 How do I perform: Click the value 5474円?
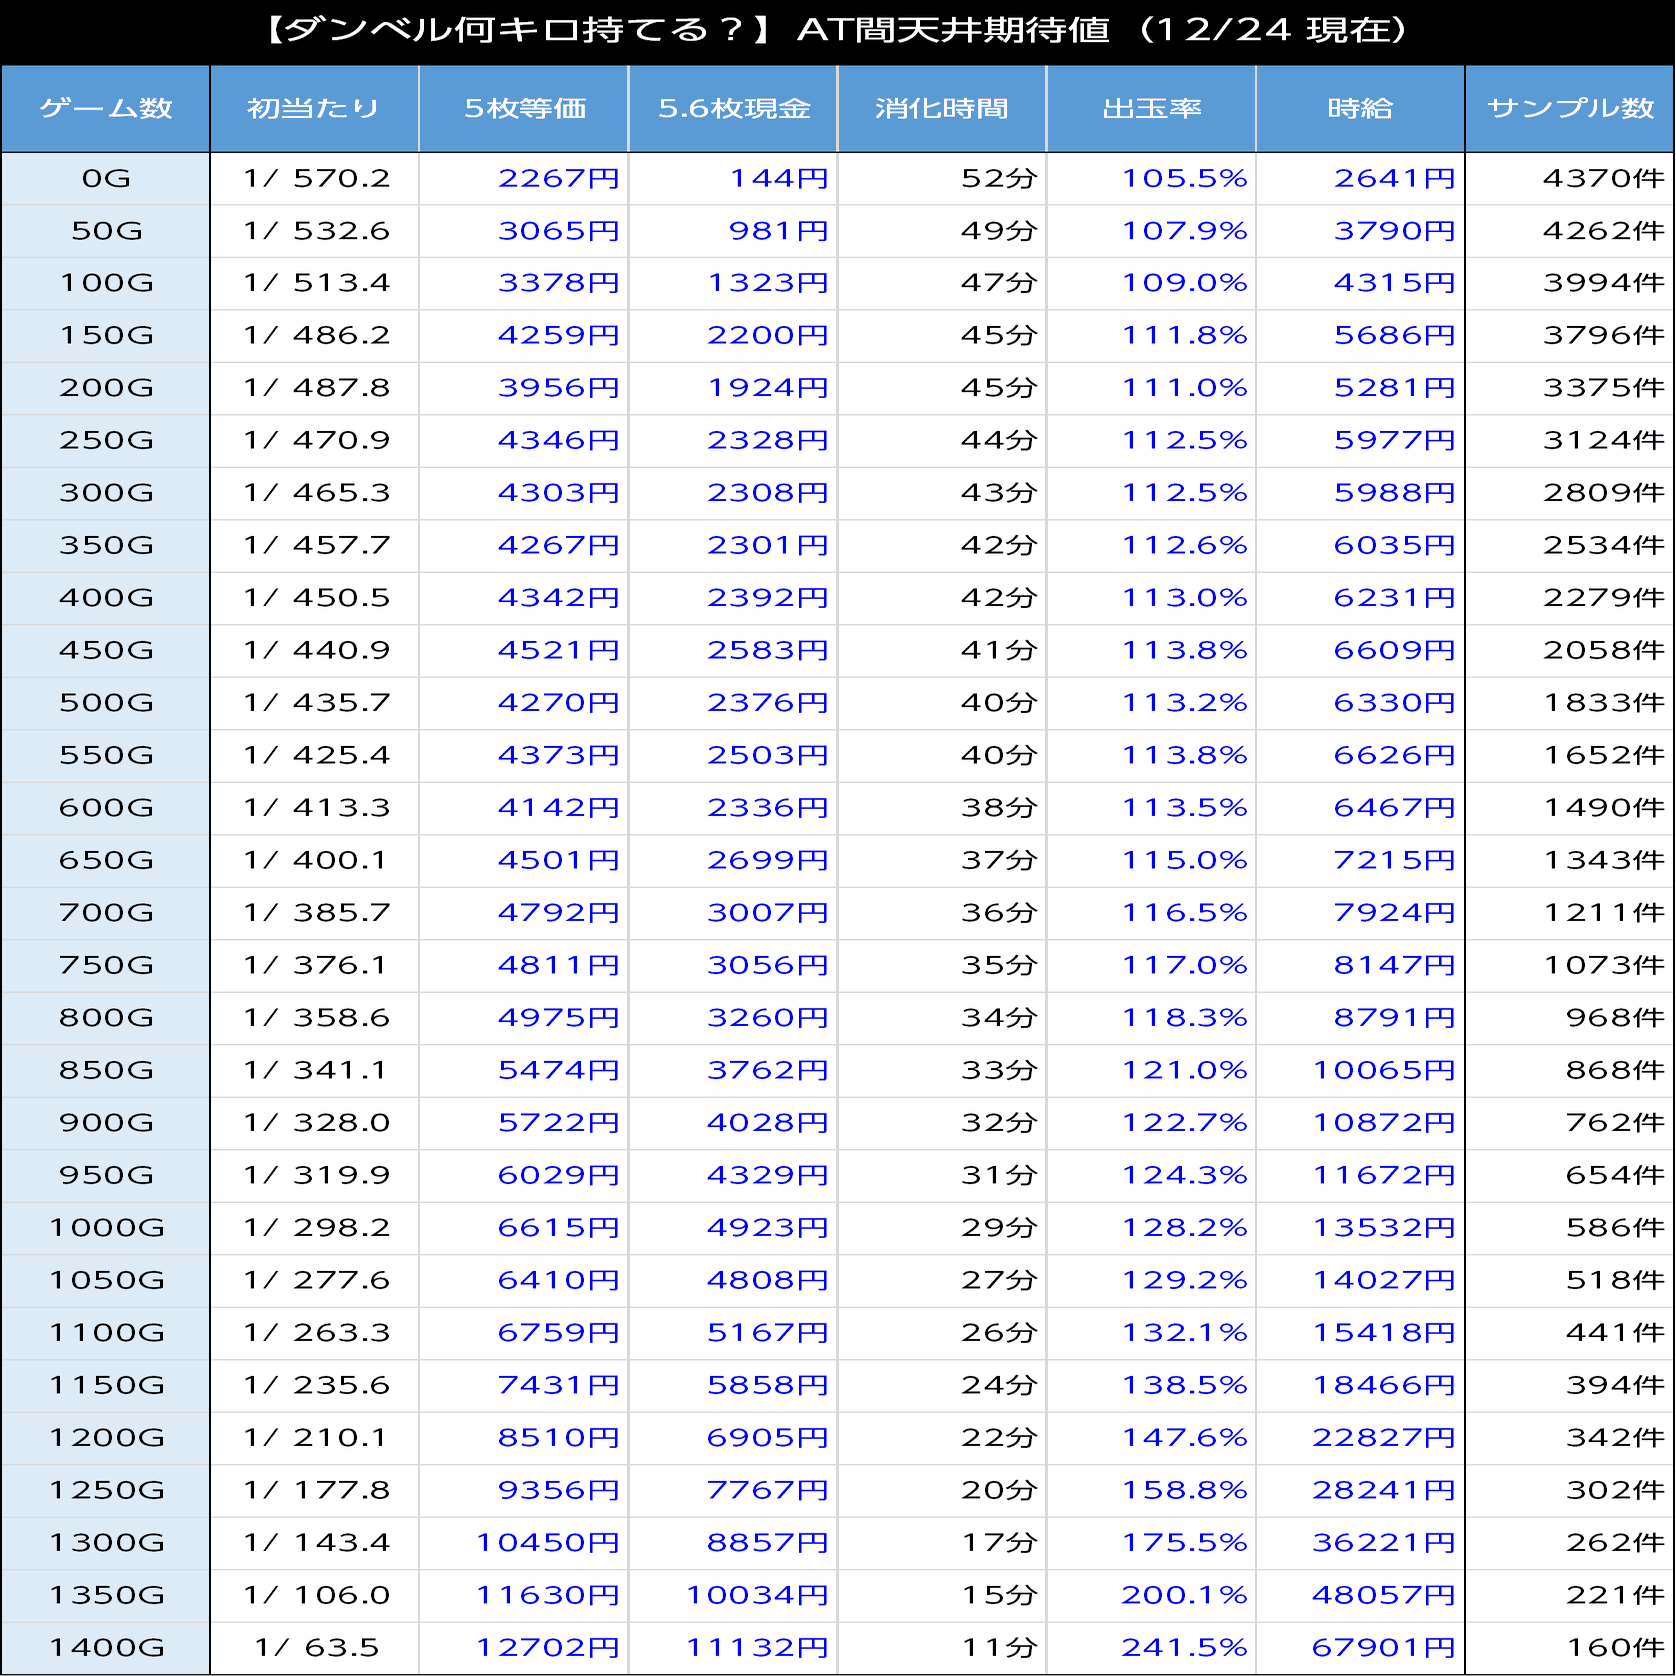pyautogui.click(x=558, y=1071)
